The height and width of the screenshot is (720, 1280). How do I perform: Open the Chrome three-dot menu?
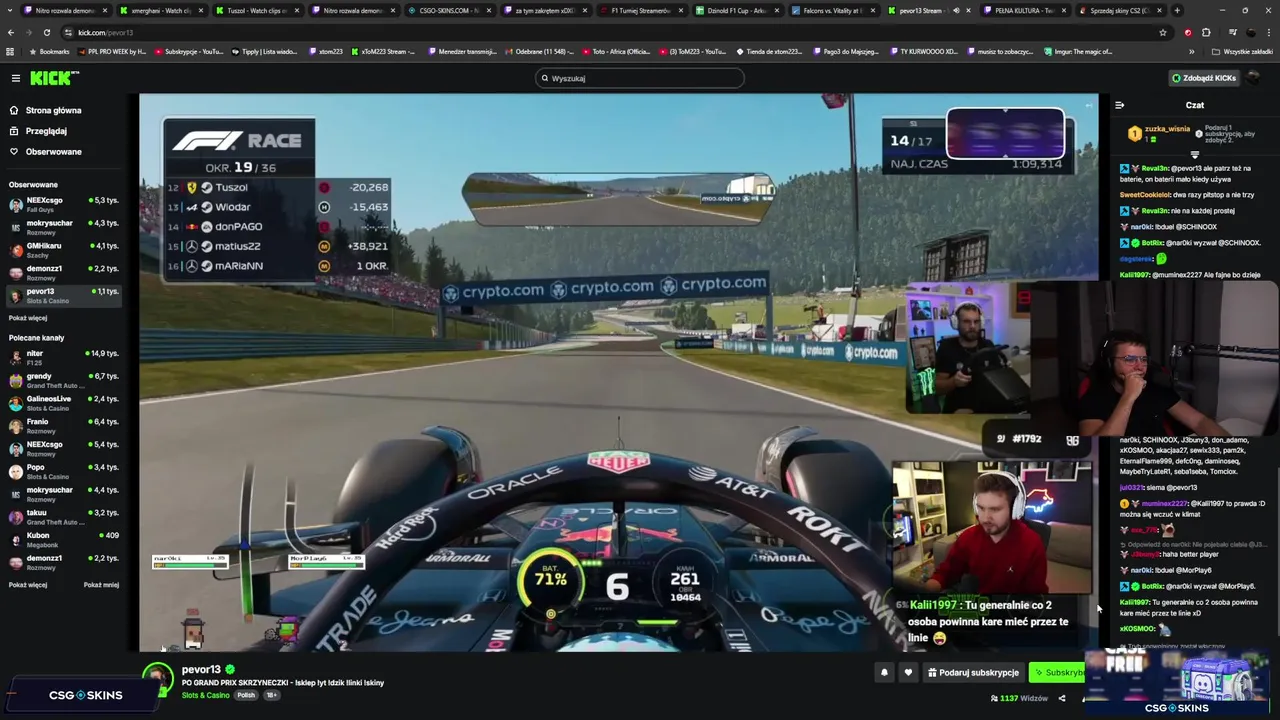1270,32
